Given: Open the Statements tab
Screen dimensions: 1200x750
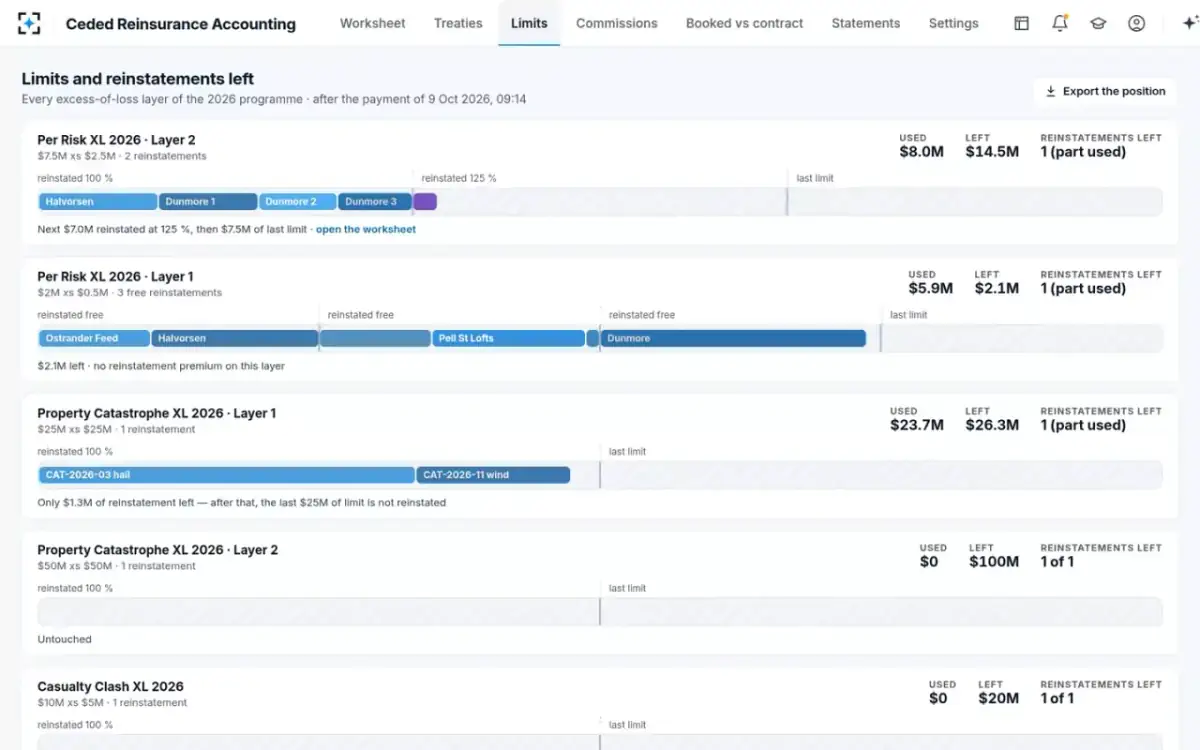Looking at the screenshot, I should 866,23.
